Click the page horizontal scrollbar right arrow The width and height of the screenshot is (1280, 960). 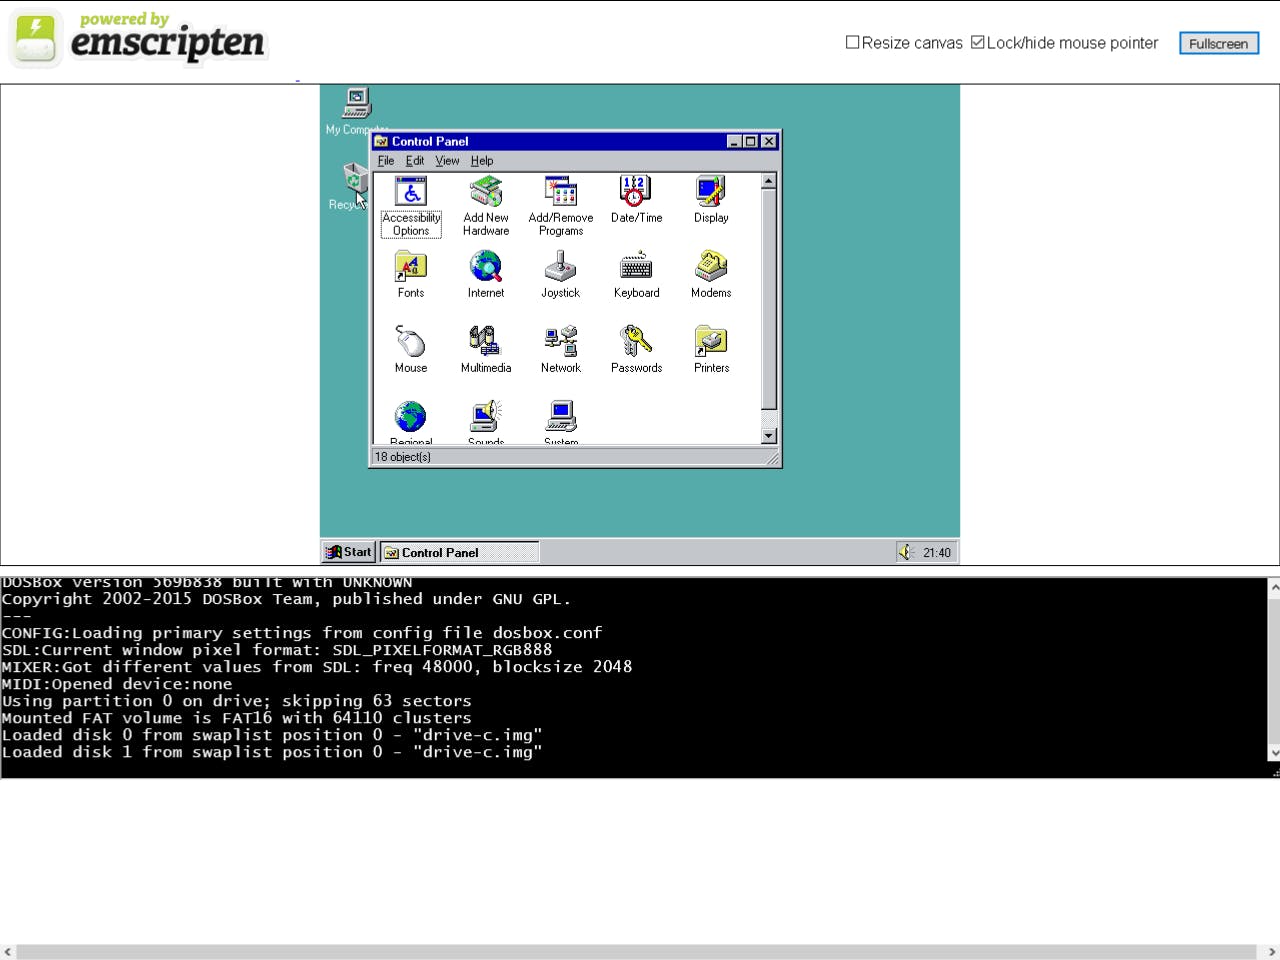(x=1272, y=952)
